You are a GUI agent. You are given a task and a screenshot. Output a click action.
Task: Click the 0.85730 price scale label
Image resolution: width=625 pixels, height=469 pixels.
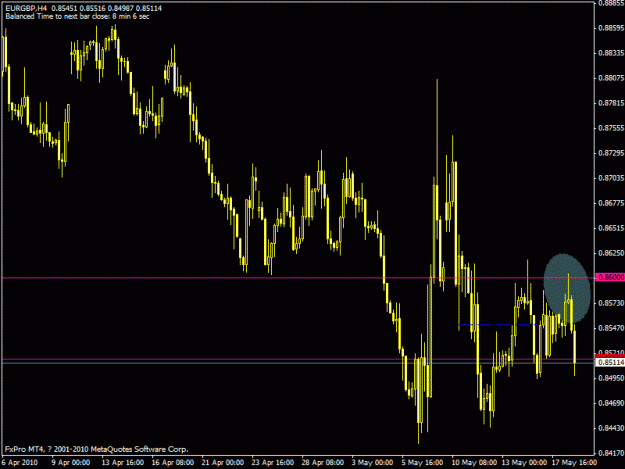(611, 303)
